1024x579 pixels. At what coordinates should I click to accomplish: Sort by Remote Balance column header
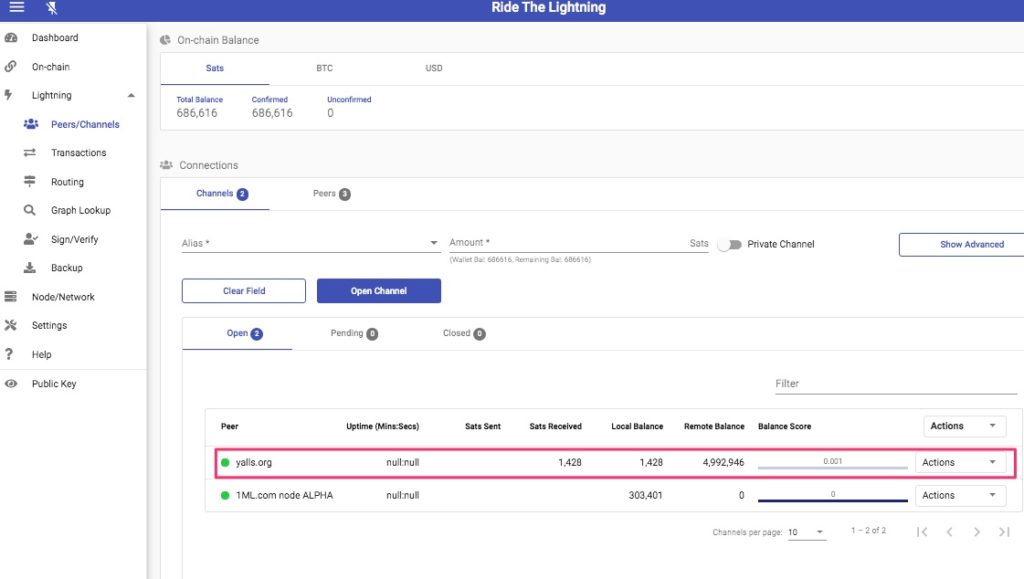tap(714, 426)
